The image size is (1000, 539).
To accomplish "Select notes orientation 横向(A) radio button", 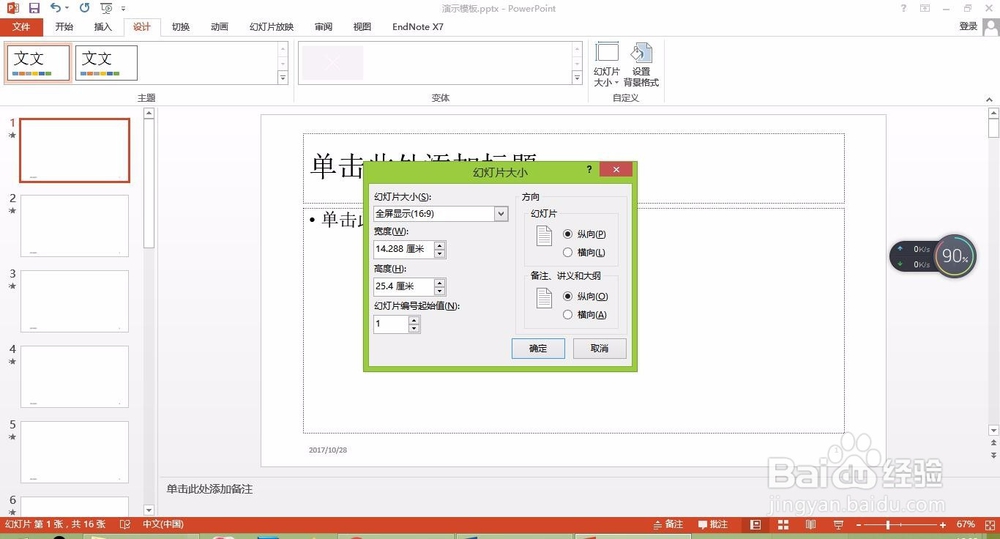I will point(568,315).
